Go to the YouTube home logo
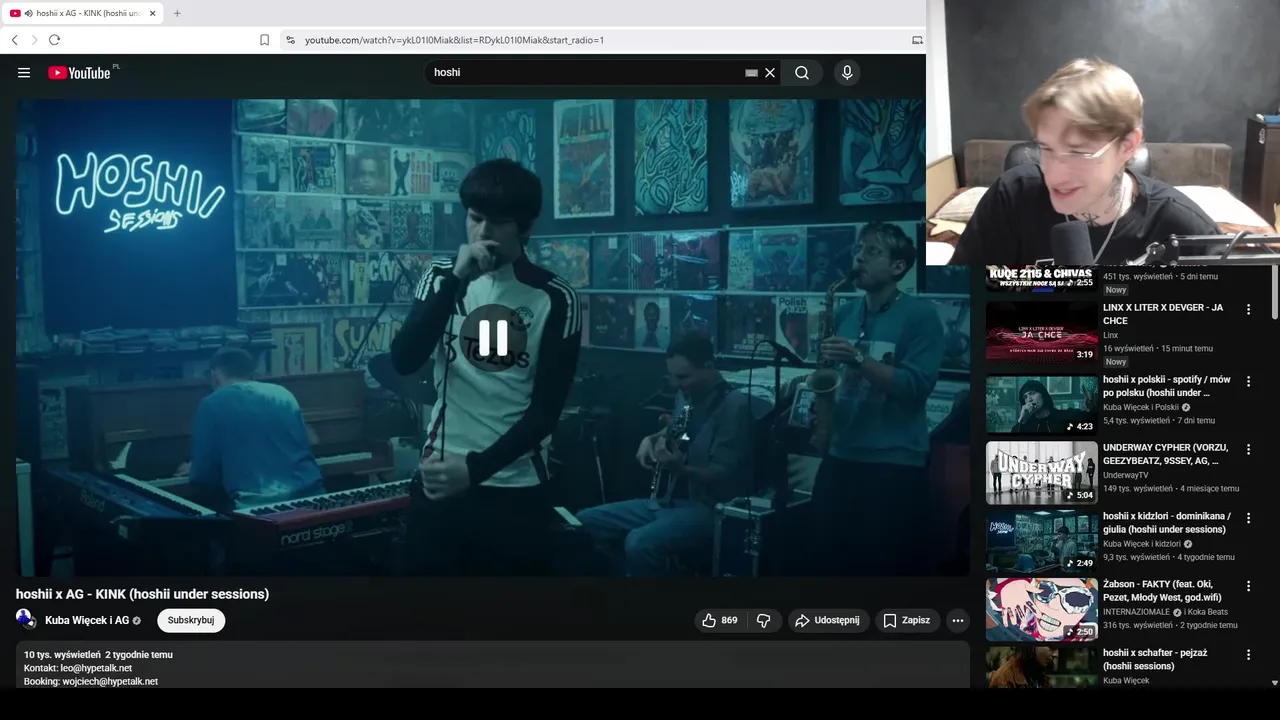The image size is (1280, 720). tap(79, 73)
